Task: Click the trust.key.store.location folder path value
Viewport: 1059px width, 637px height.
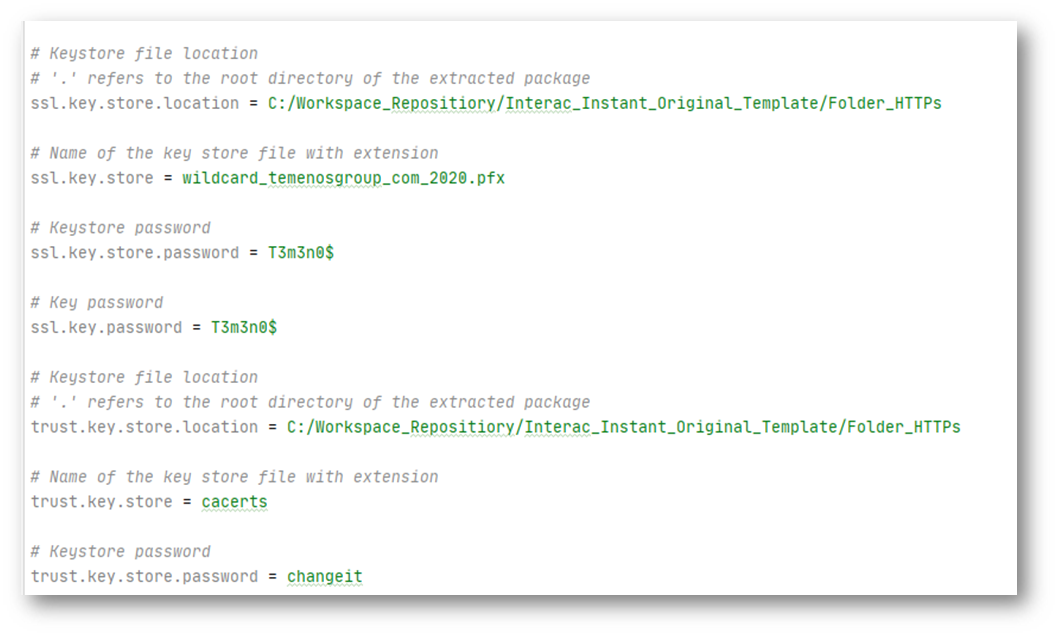Action: (x=623, y=427)
